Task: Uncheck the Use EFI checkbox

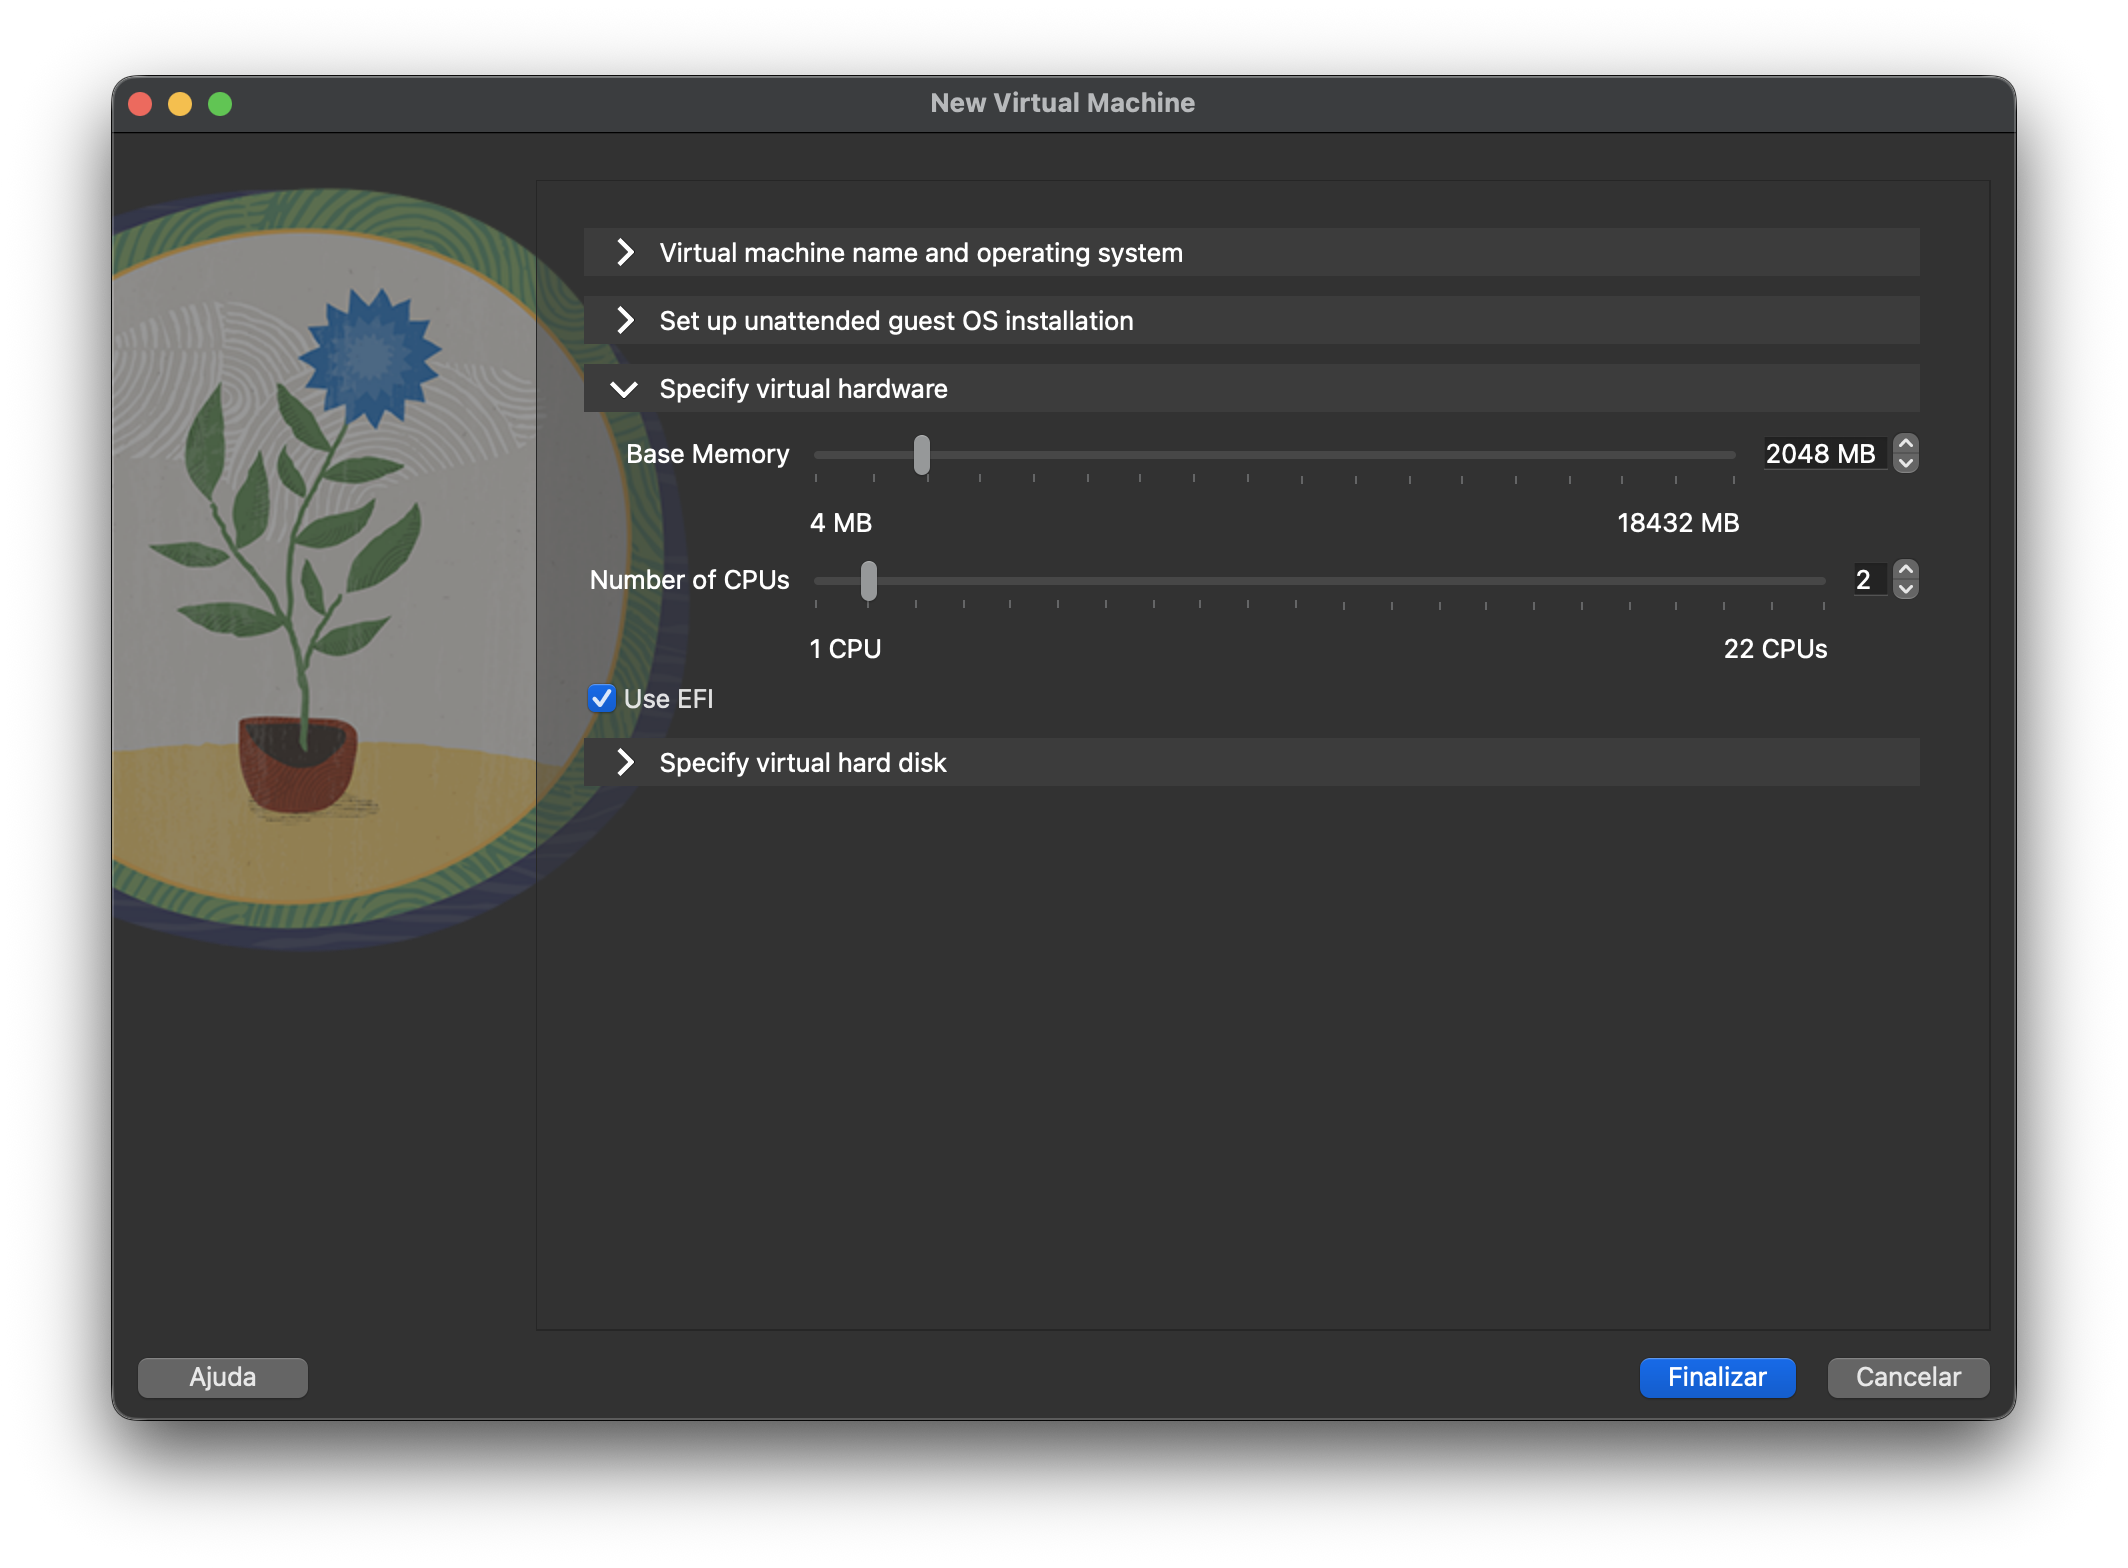Action: (x=602, y=699)
